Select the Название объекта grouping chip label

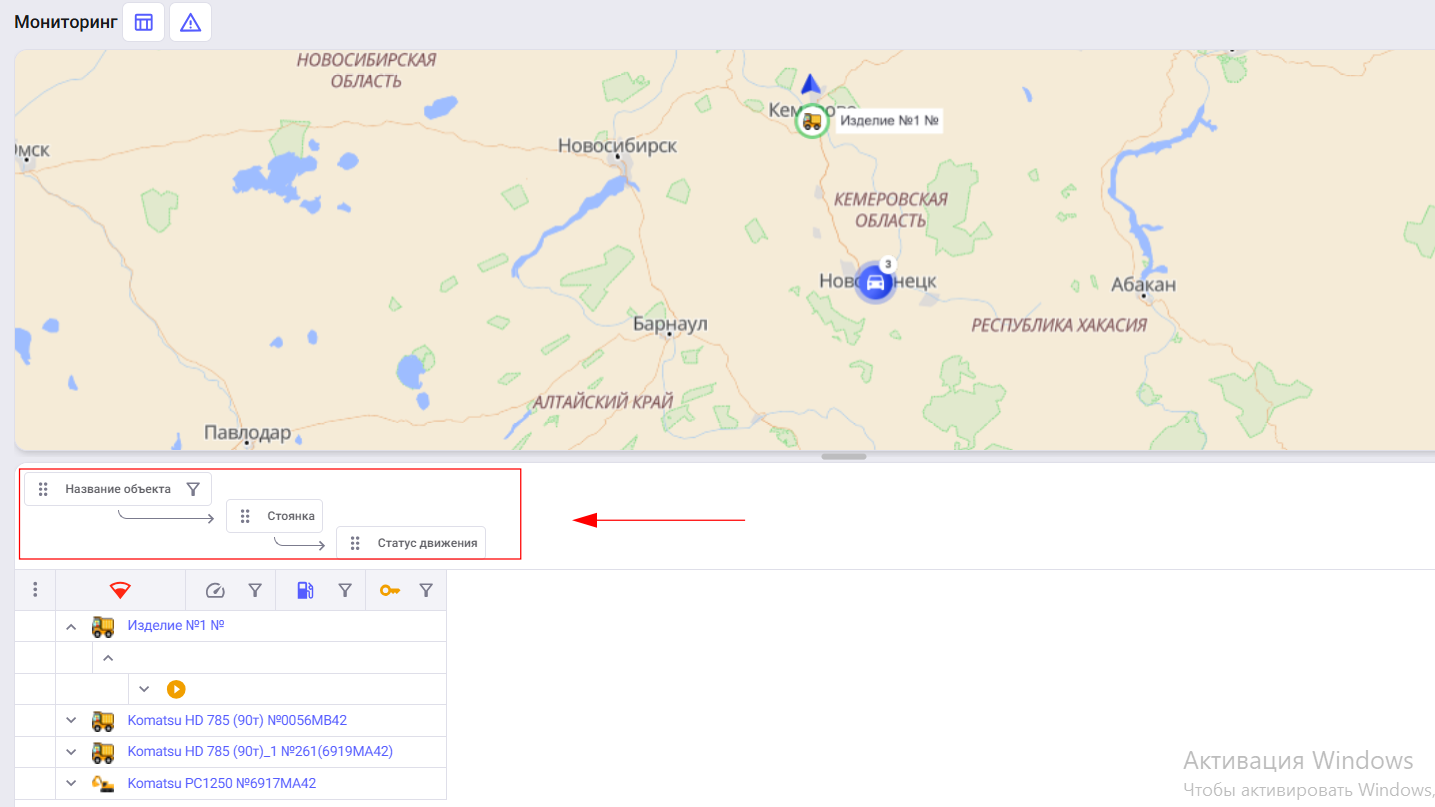[118, 489]
